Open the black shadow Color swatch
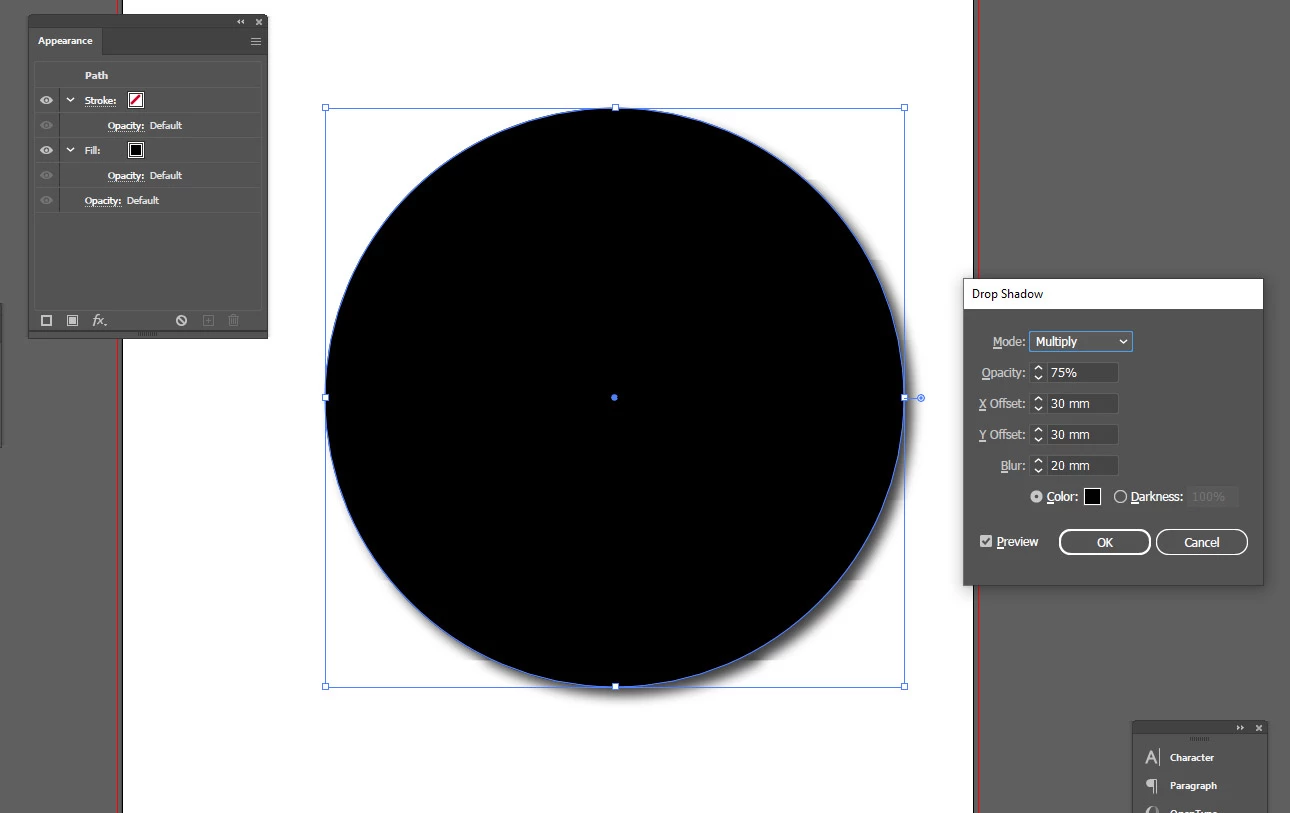 (x=1092, y=497)
